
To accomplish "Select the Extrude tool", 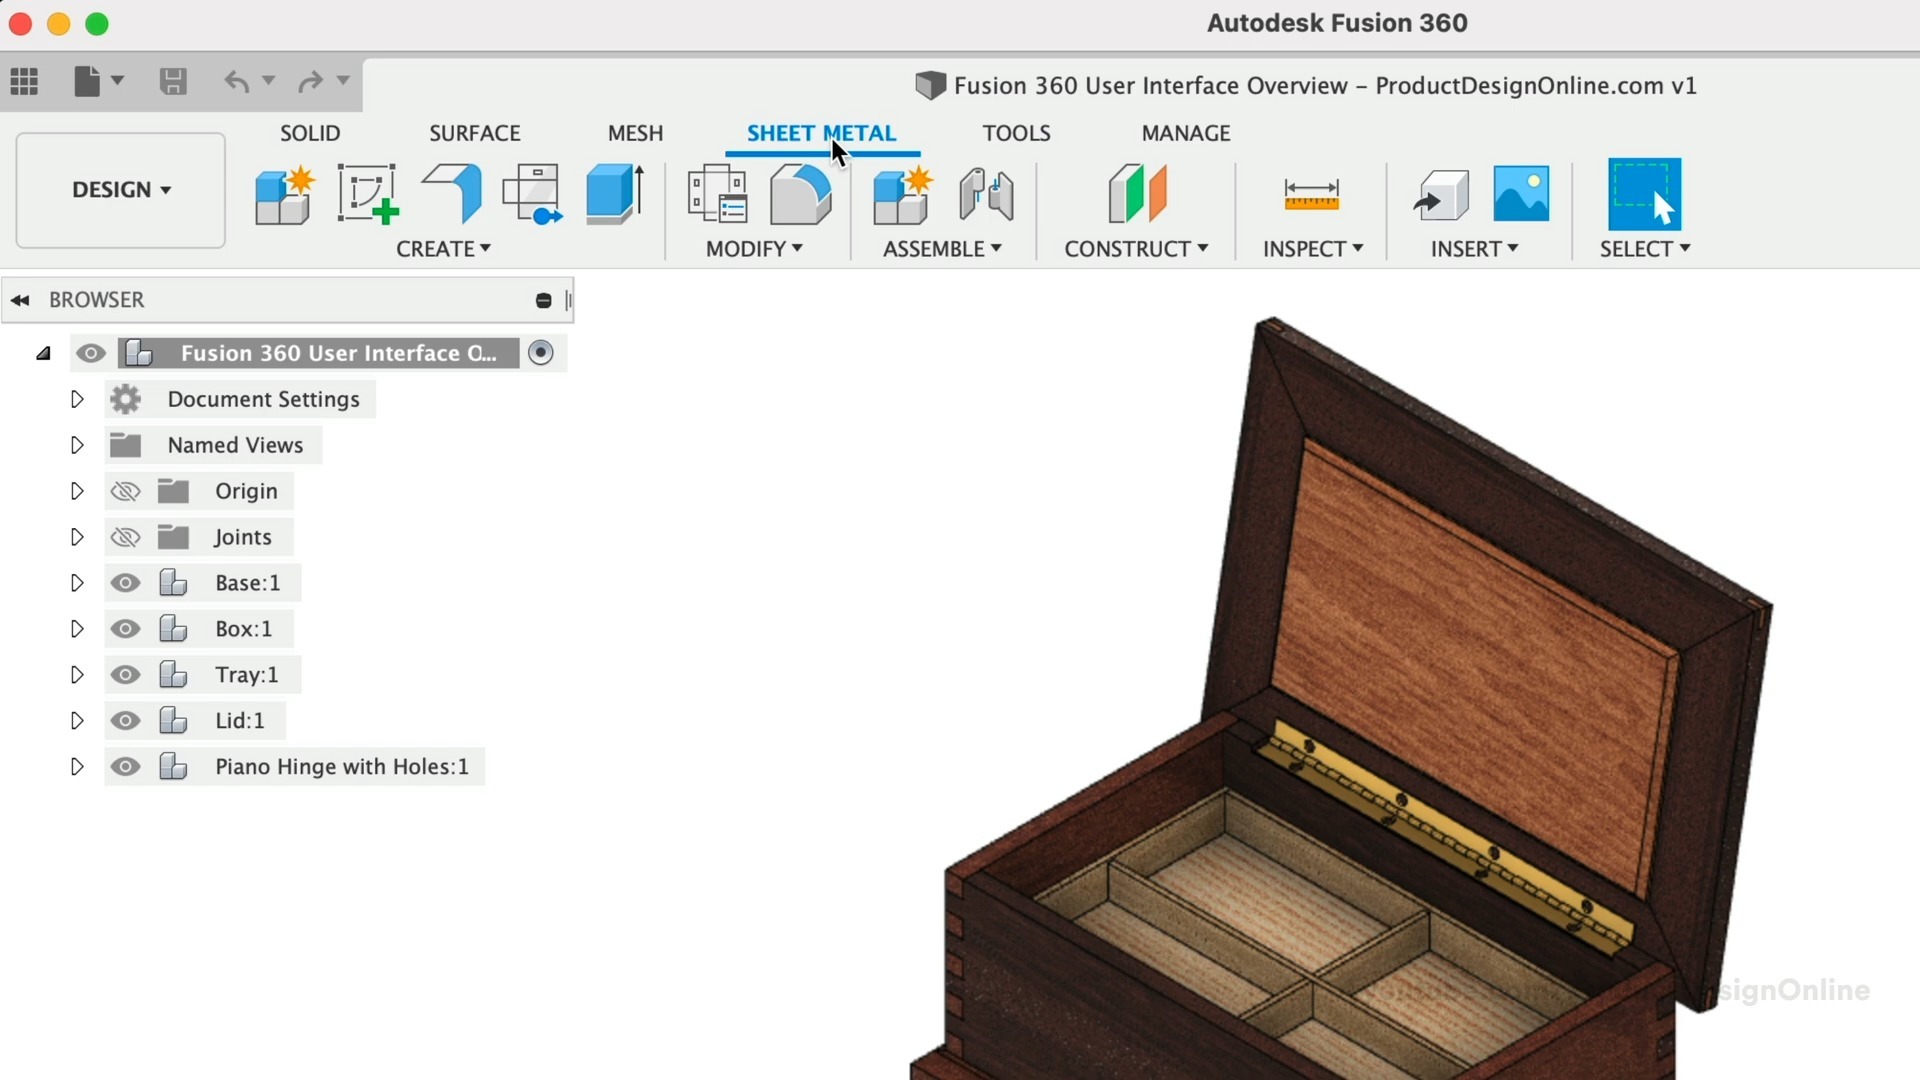I will 615,194.
